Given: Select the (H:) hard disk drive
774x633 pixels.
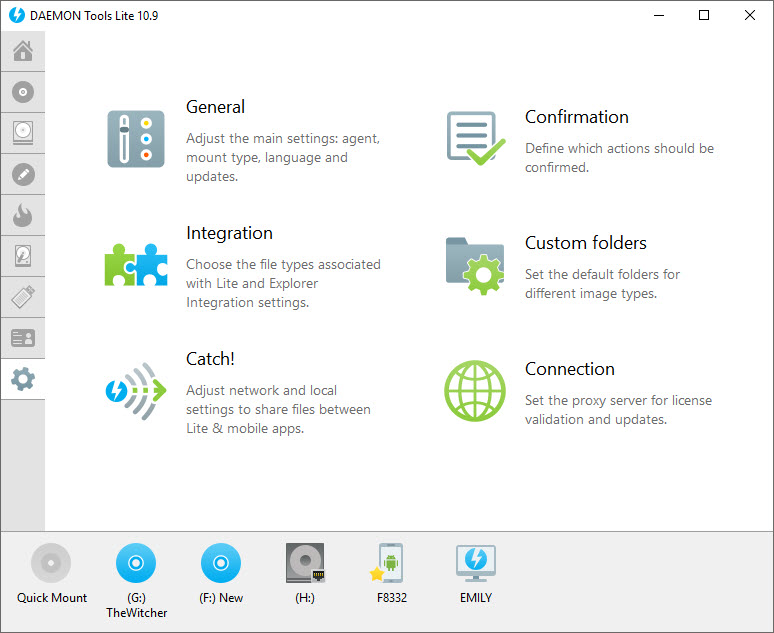Looking at the screenshot, I should pyautogui.click(x=305, y=563).
